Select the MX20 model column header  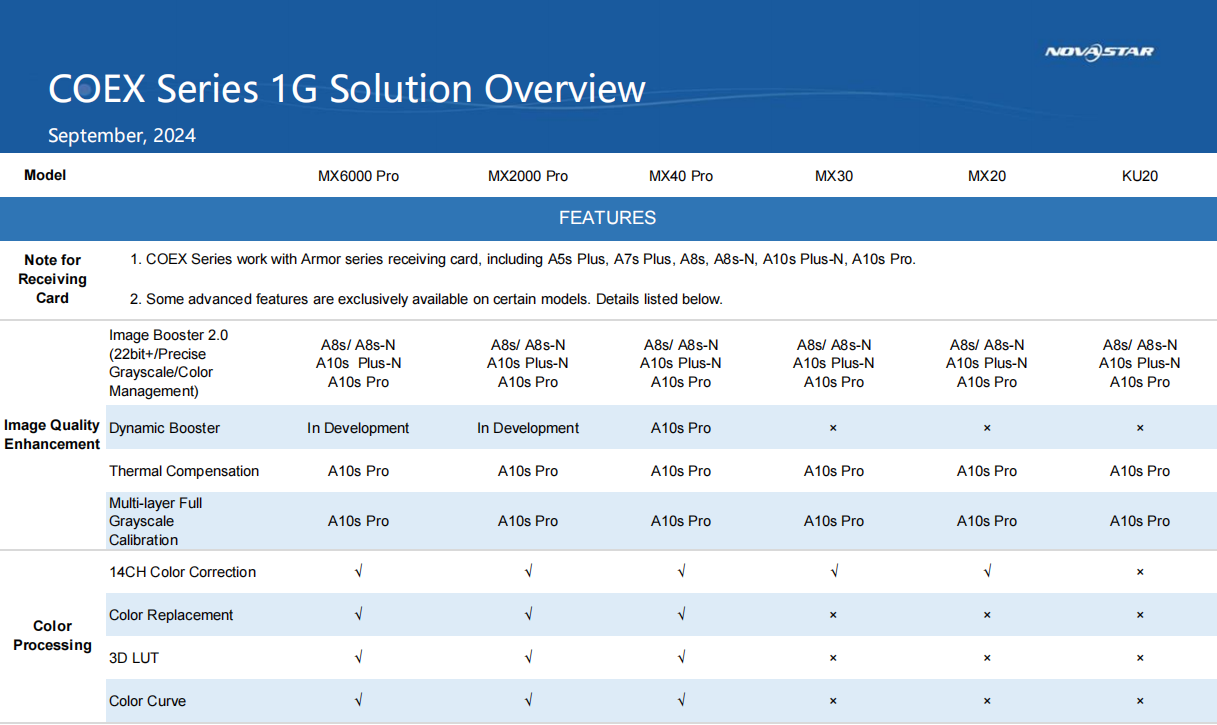987,176
